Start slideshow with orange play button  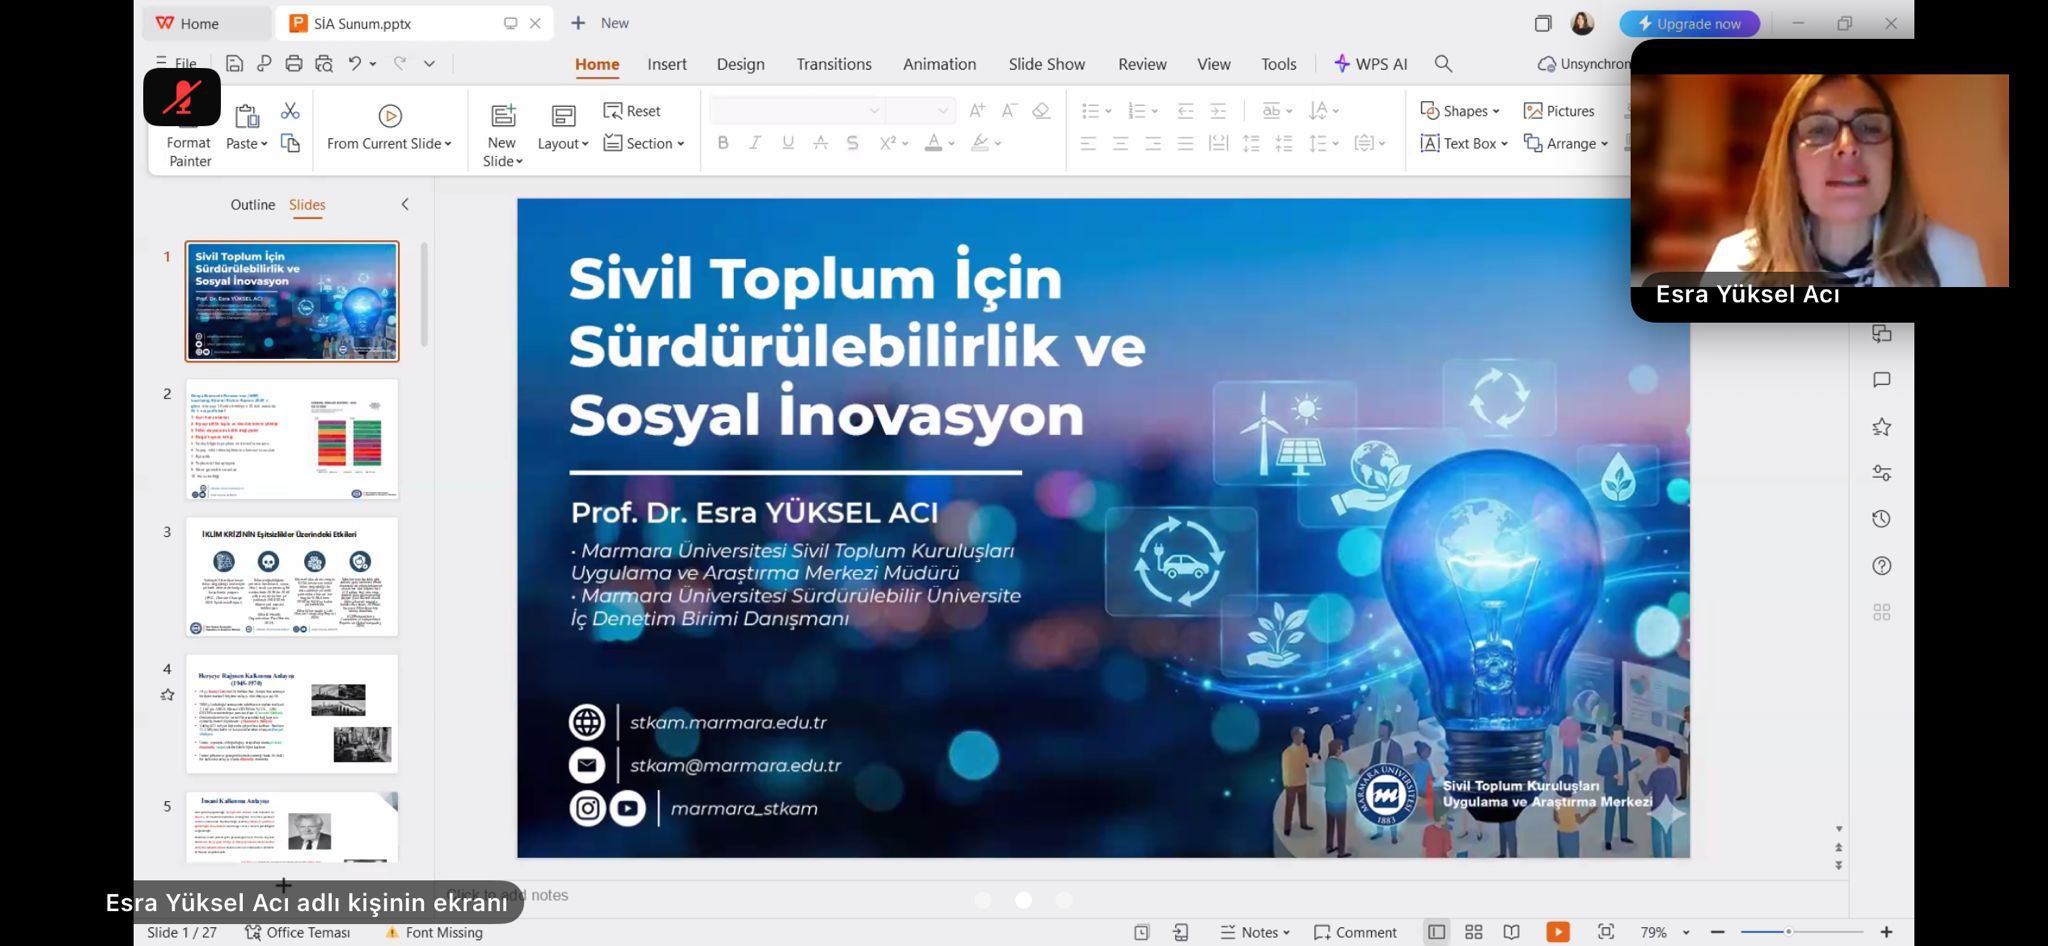point(1557,932)
